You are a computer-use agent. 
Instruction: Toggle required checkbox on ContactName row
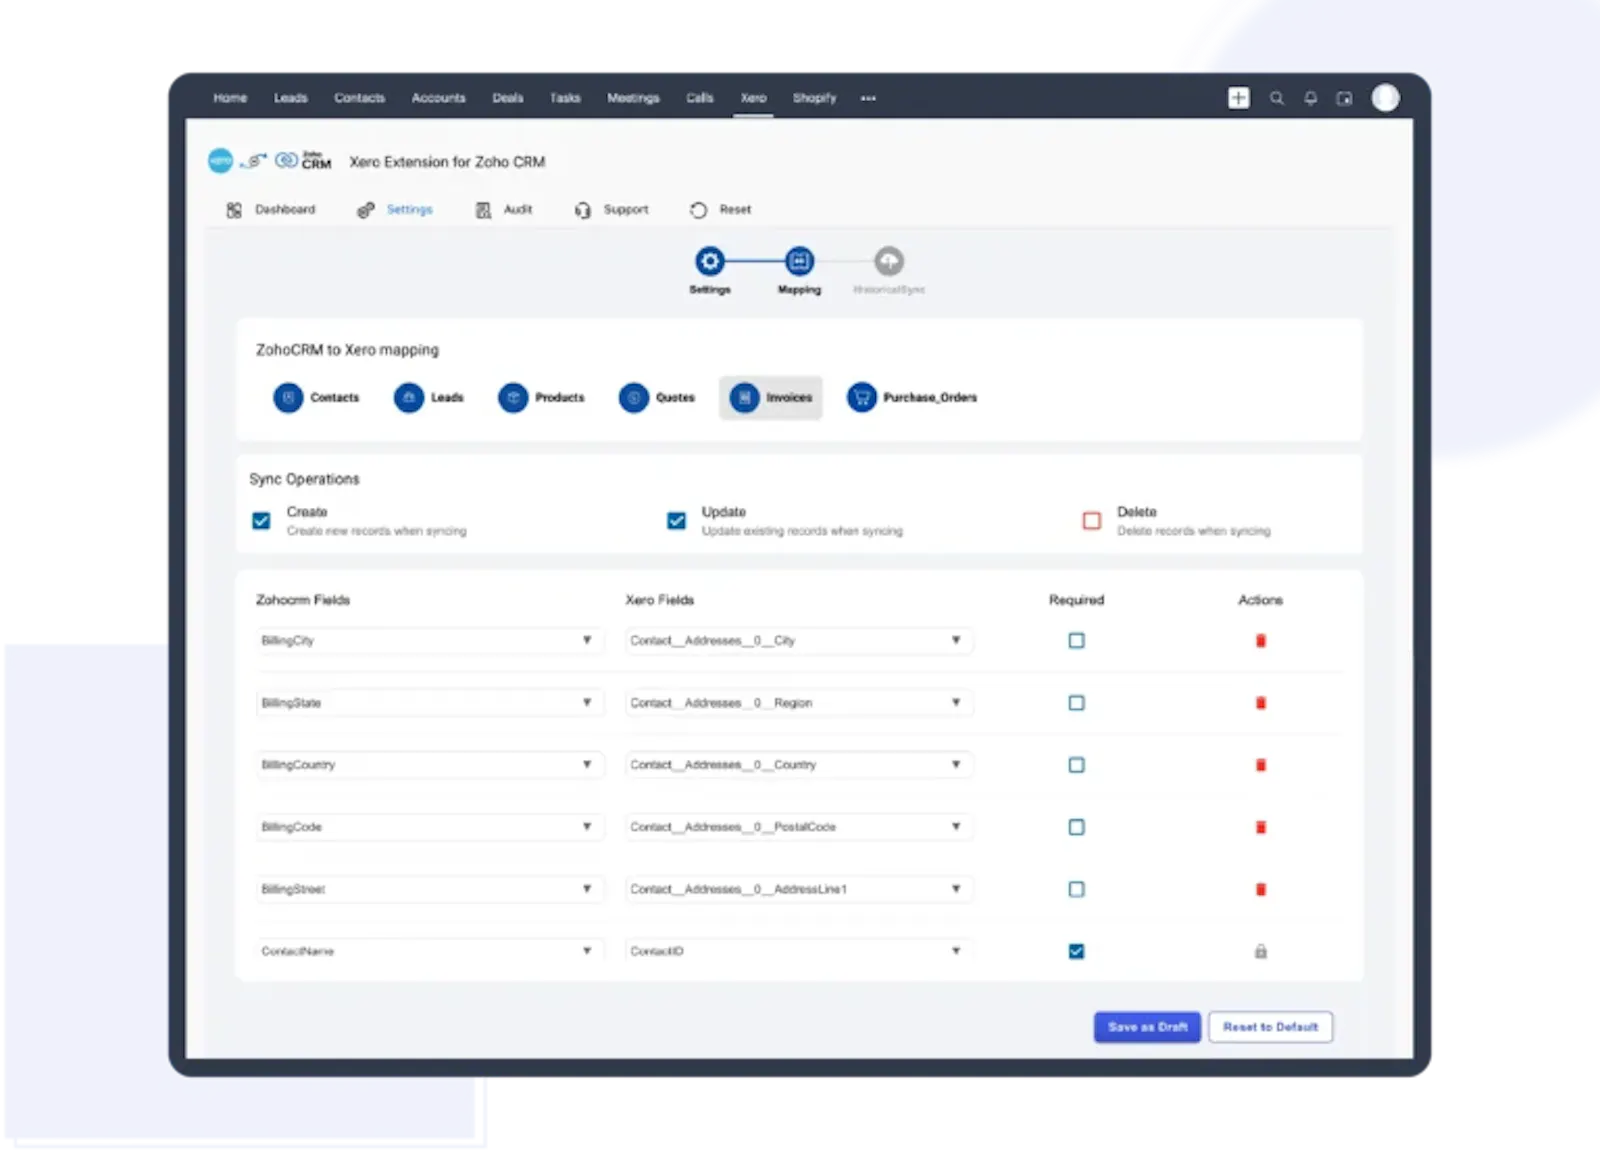click(1076, 951)
